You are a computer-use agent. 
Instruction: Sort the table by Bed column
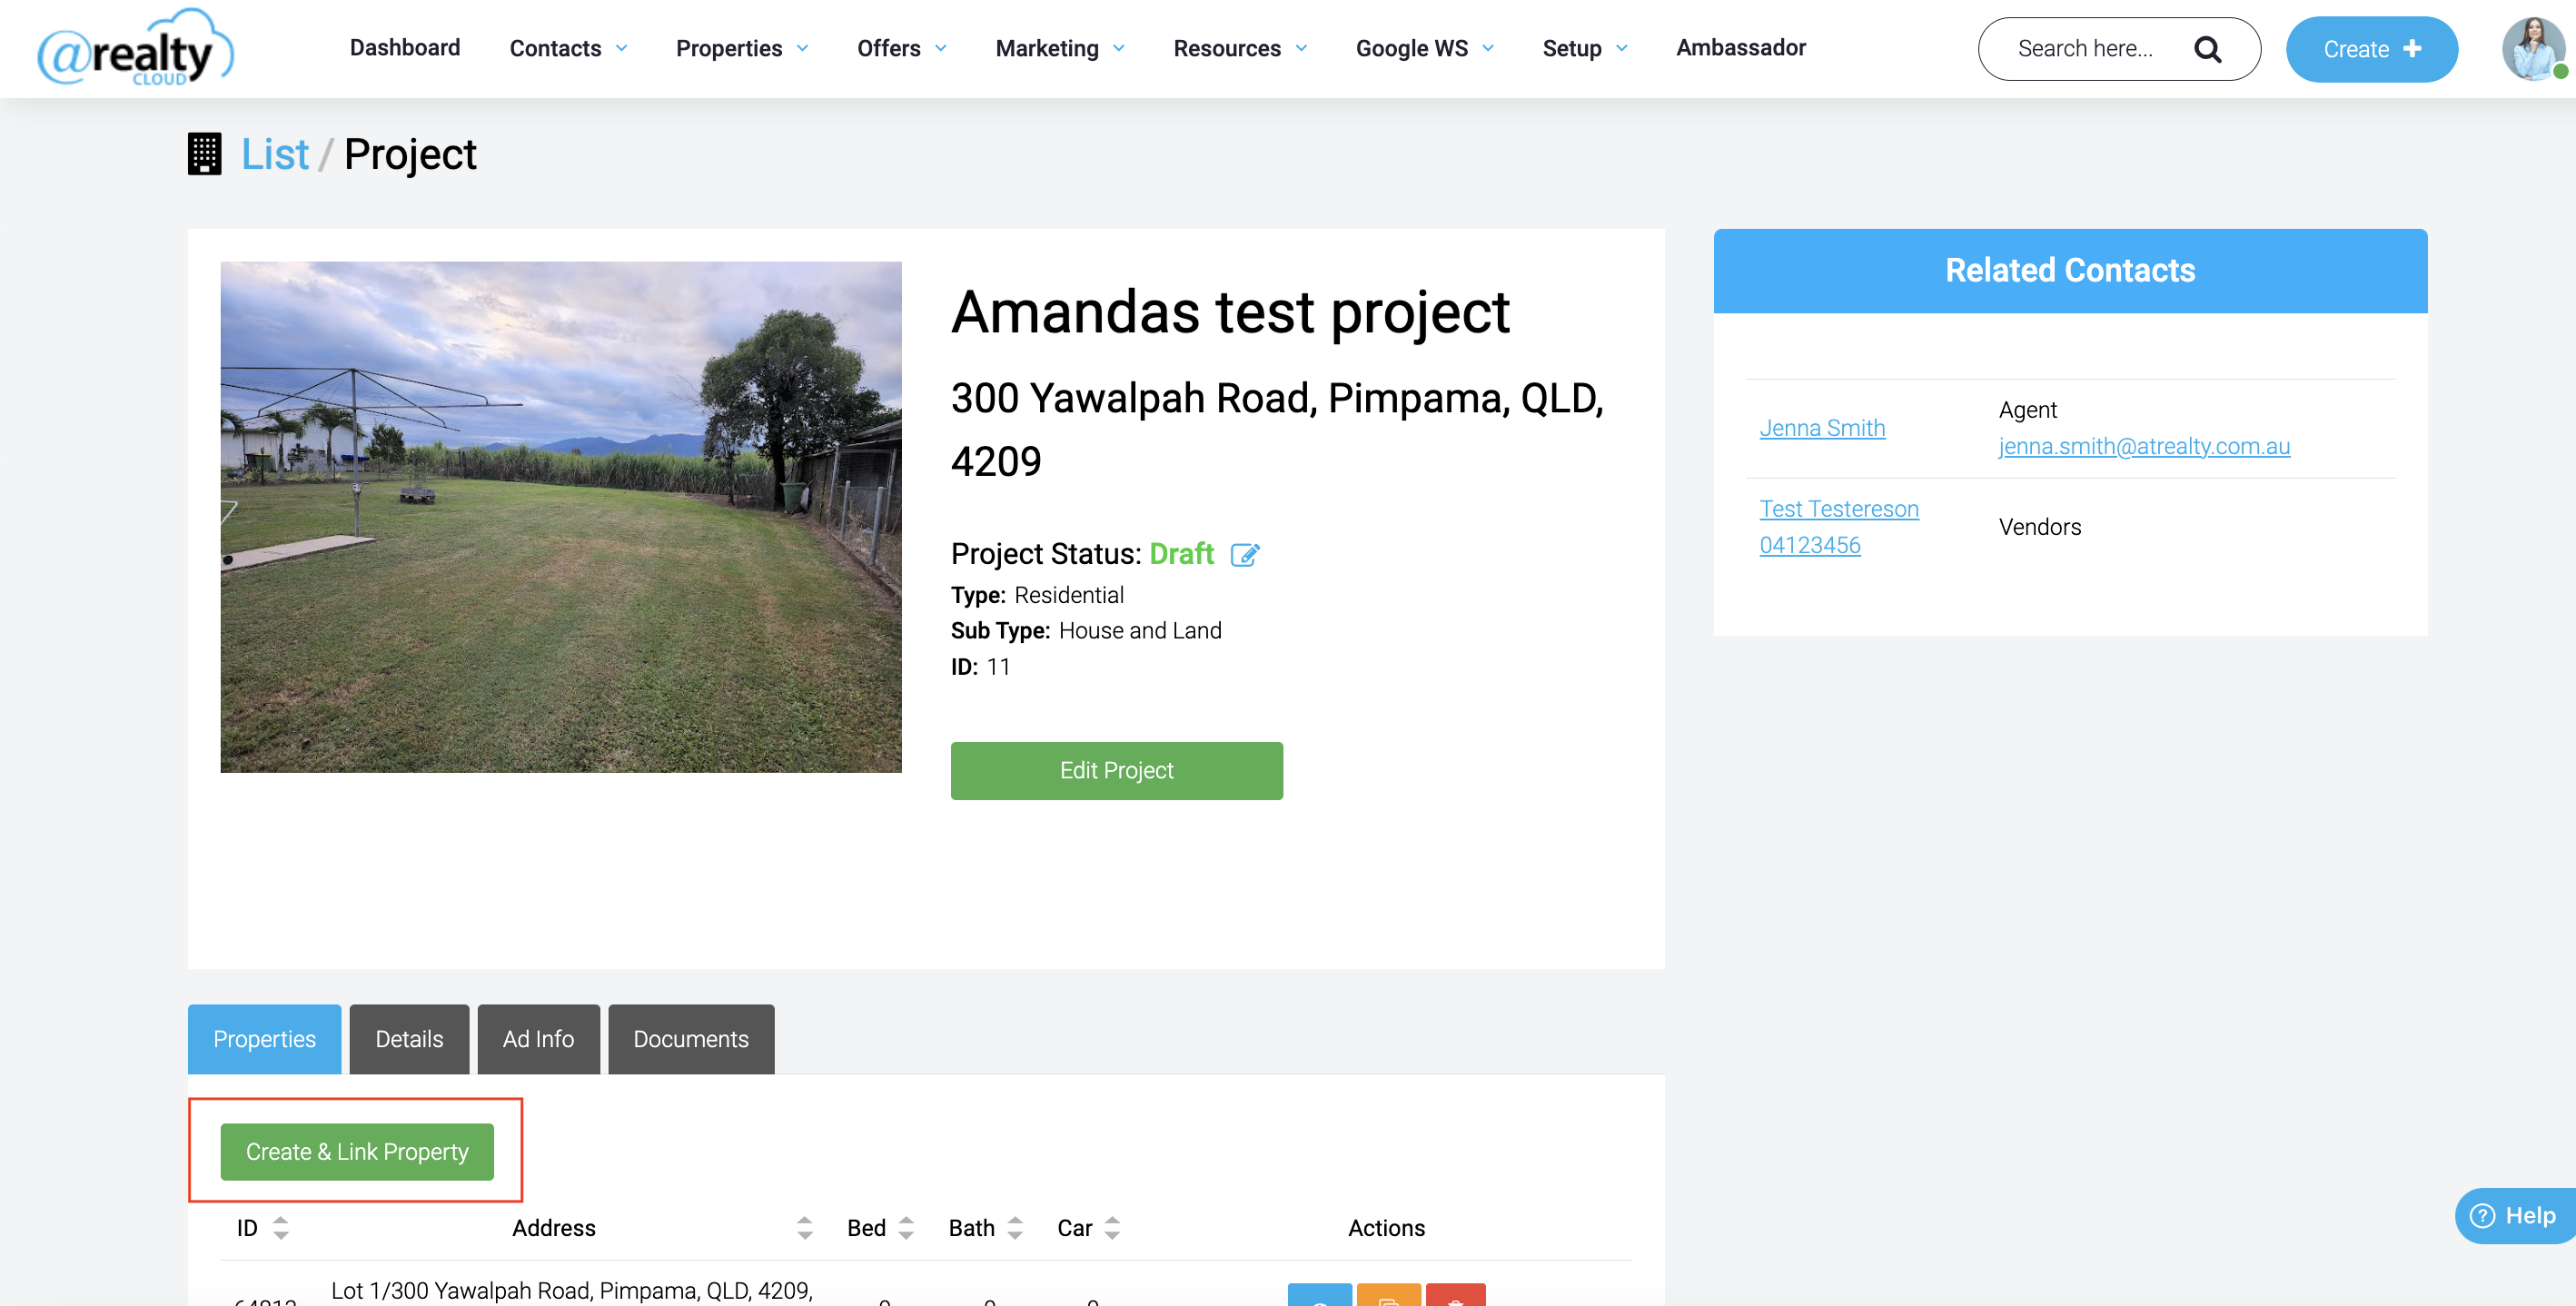click(x=906, y=1228)
